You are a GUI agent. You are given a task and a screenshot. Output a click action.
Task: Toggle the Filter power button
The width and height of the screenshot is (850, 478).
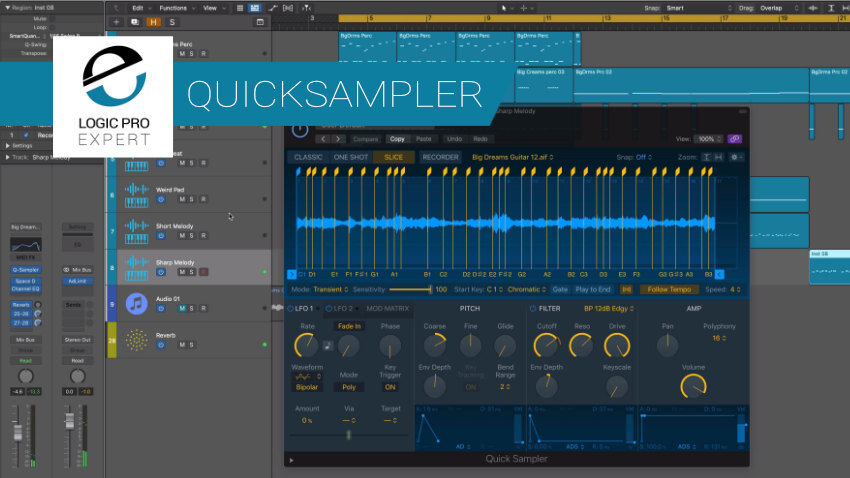click(x=533, y=308)
